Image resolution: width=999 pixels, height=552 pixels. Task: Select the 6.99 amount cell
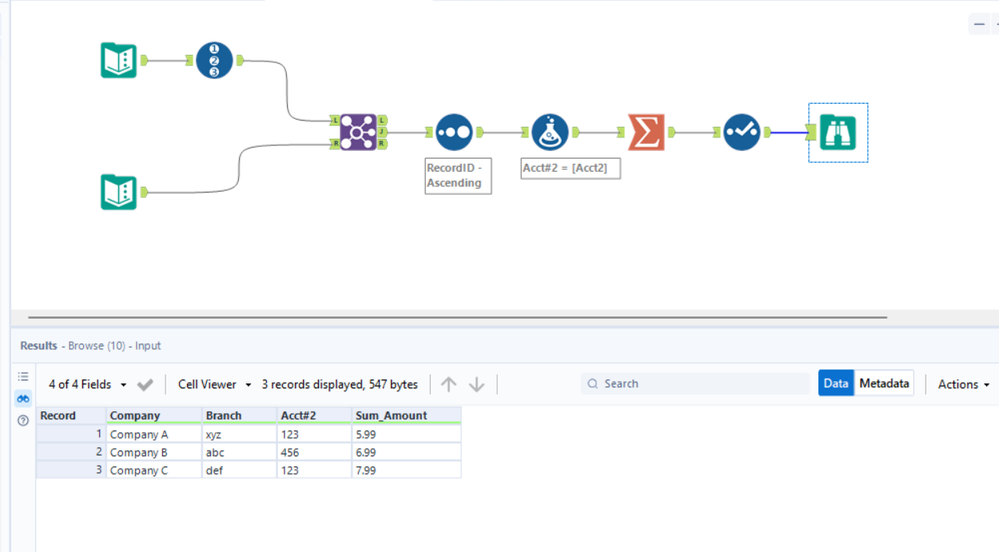coord(406,452)
